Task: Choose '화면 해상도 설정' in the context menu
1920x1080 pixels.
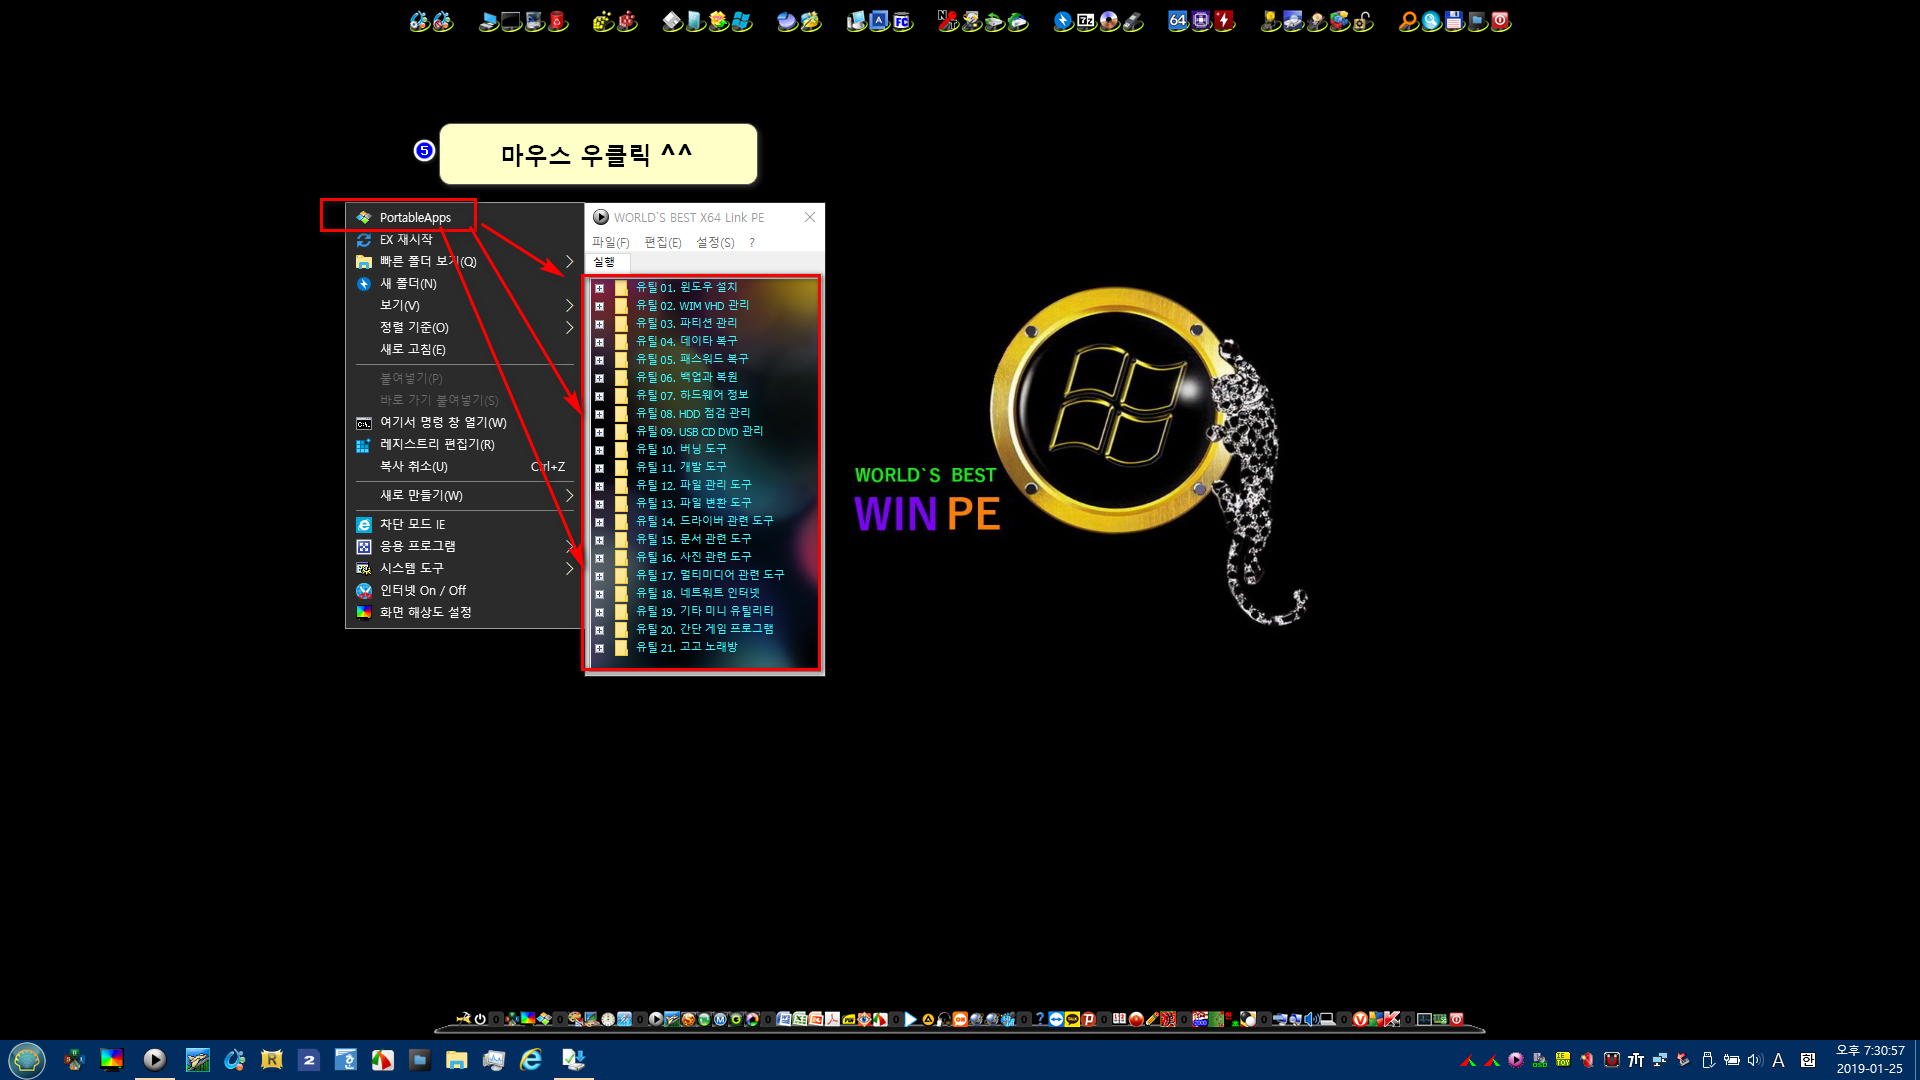Action: (x=464, y=612)
